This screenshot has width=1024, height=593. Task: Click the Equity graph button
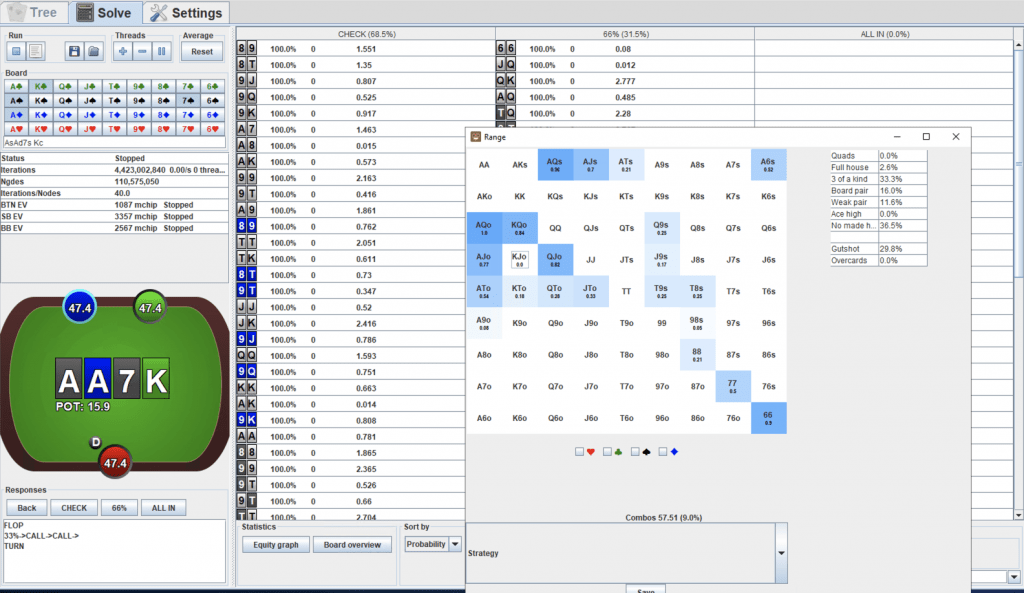275,545
